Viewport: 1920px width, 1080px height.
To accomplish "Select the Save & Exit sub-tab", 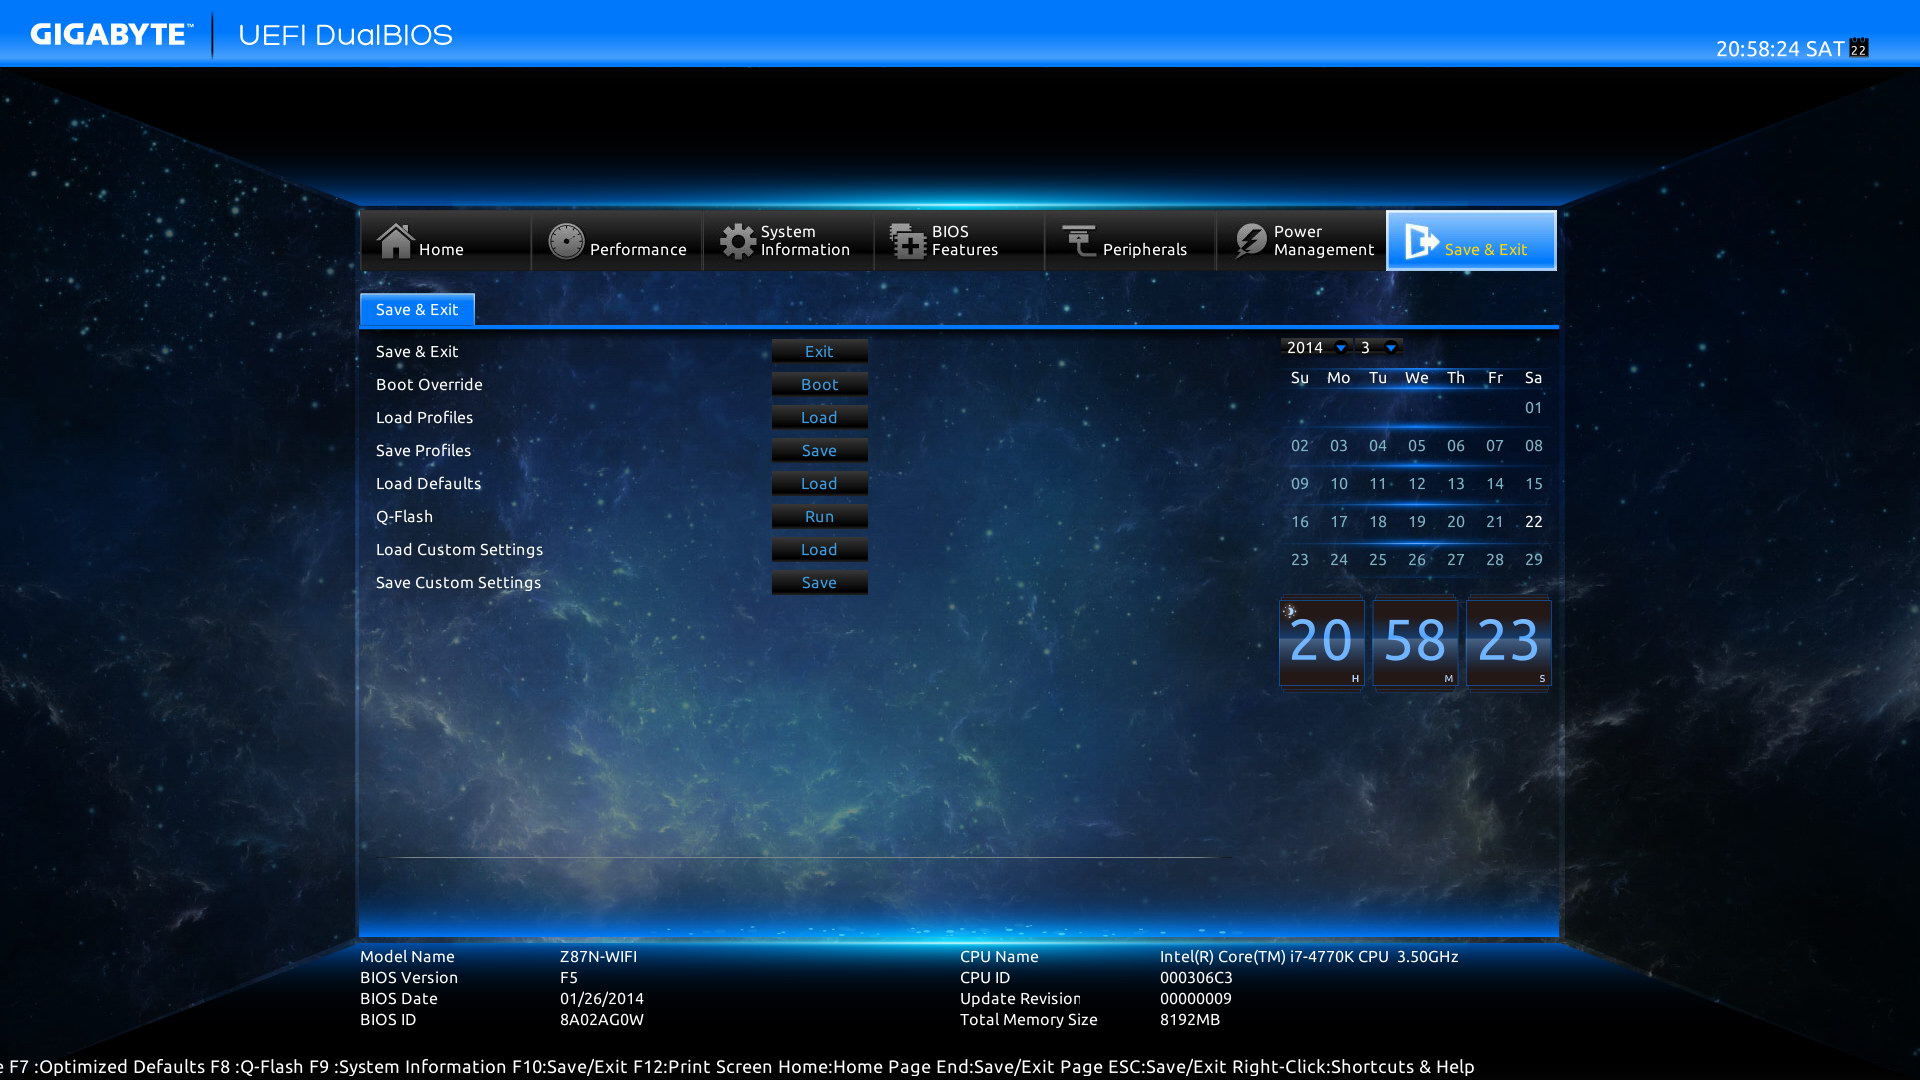I will (417, 310).
